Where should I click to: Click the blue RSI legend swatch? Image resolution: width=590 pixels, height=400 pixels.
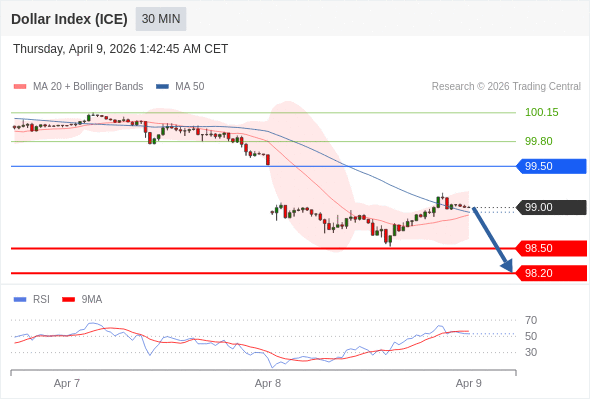20,300
